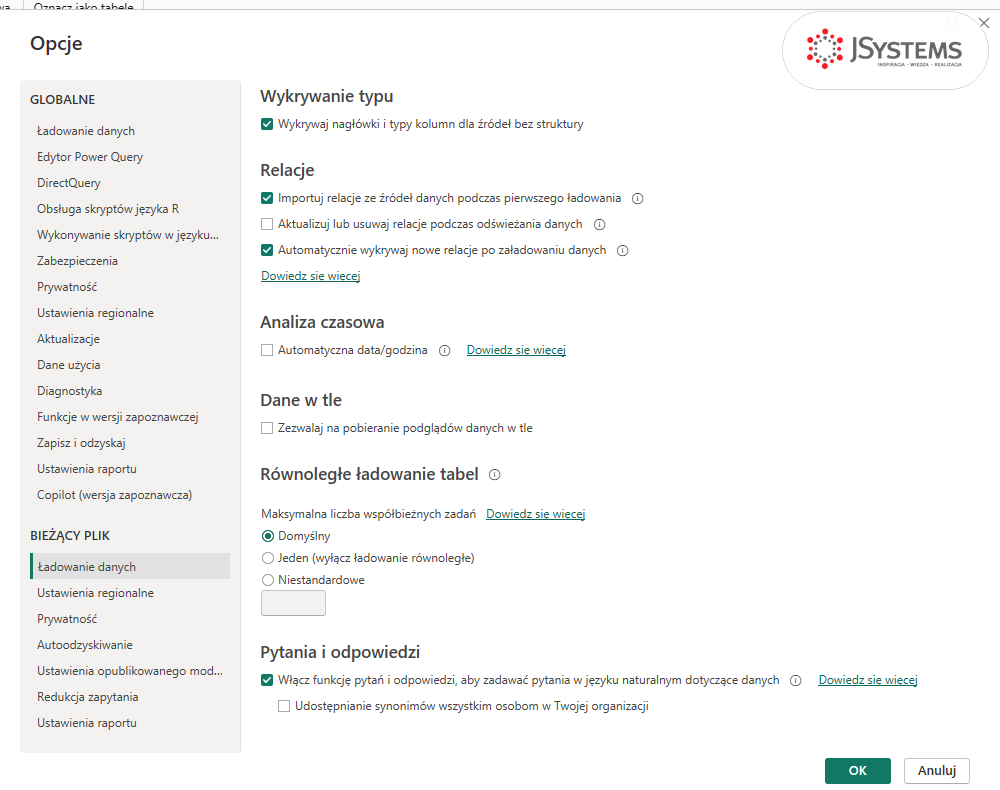The width and height of the screenshot is (1000, 790).
Task: Open Dowiedz się więcej link under Relacje
Action: coord(311,276)
